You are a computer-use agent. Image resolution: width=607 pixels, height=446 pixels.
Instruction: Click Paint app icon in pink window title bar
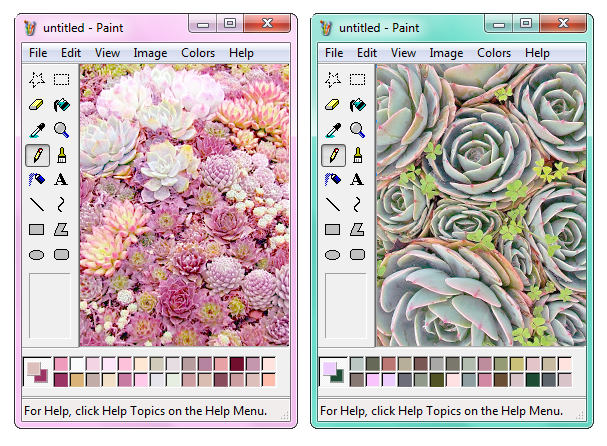click(x=30, y=28)
